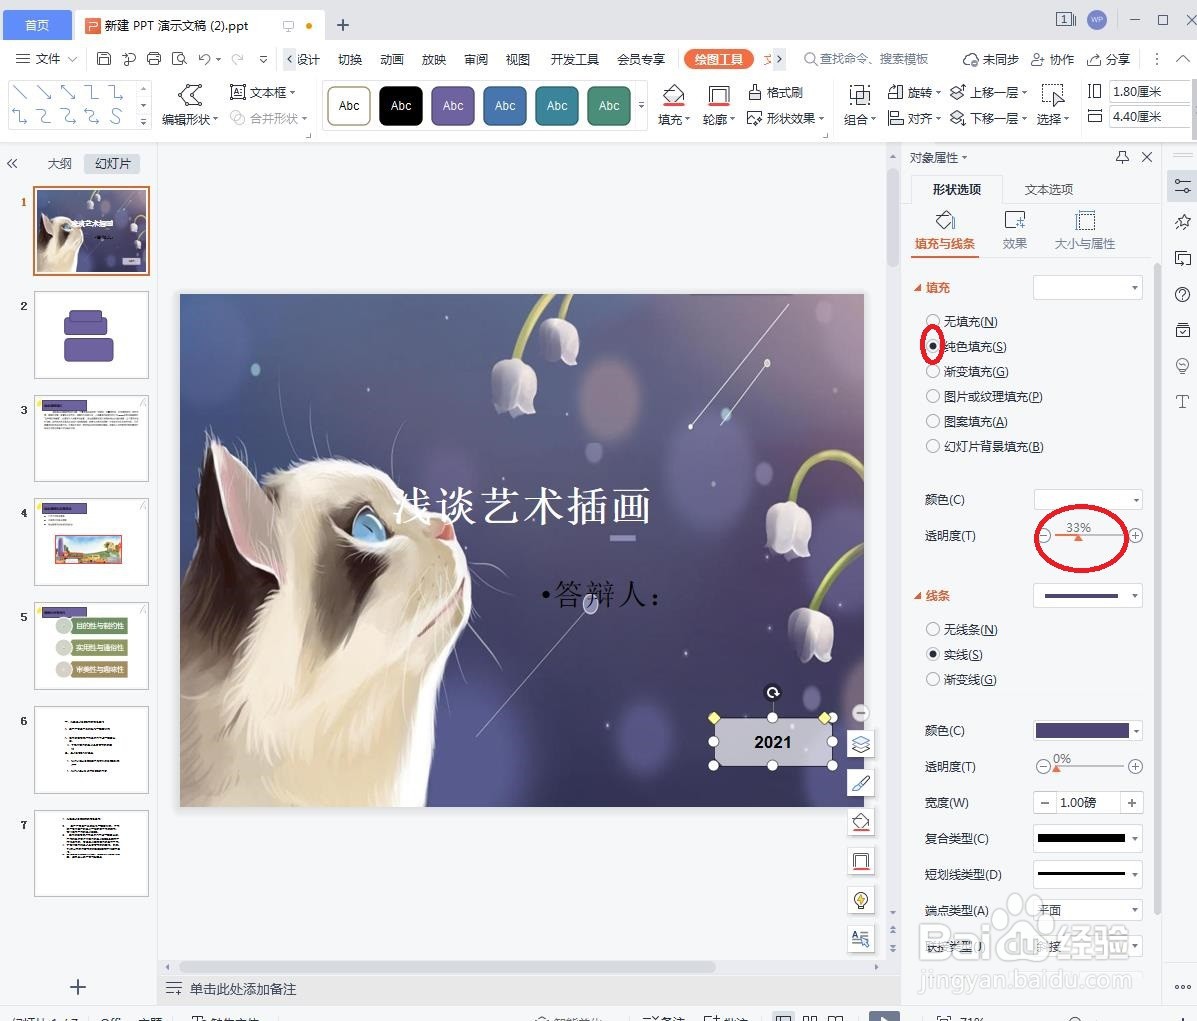Go to the 首页 home tab
Viewport: 1197px width, 1021px height.
coord(37,25)
